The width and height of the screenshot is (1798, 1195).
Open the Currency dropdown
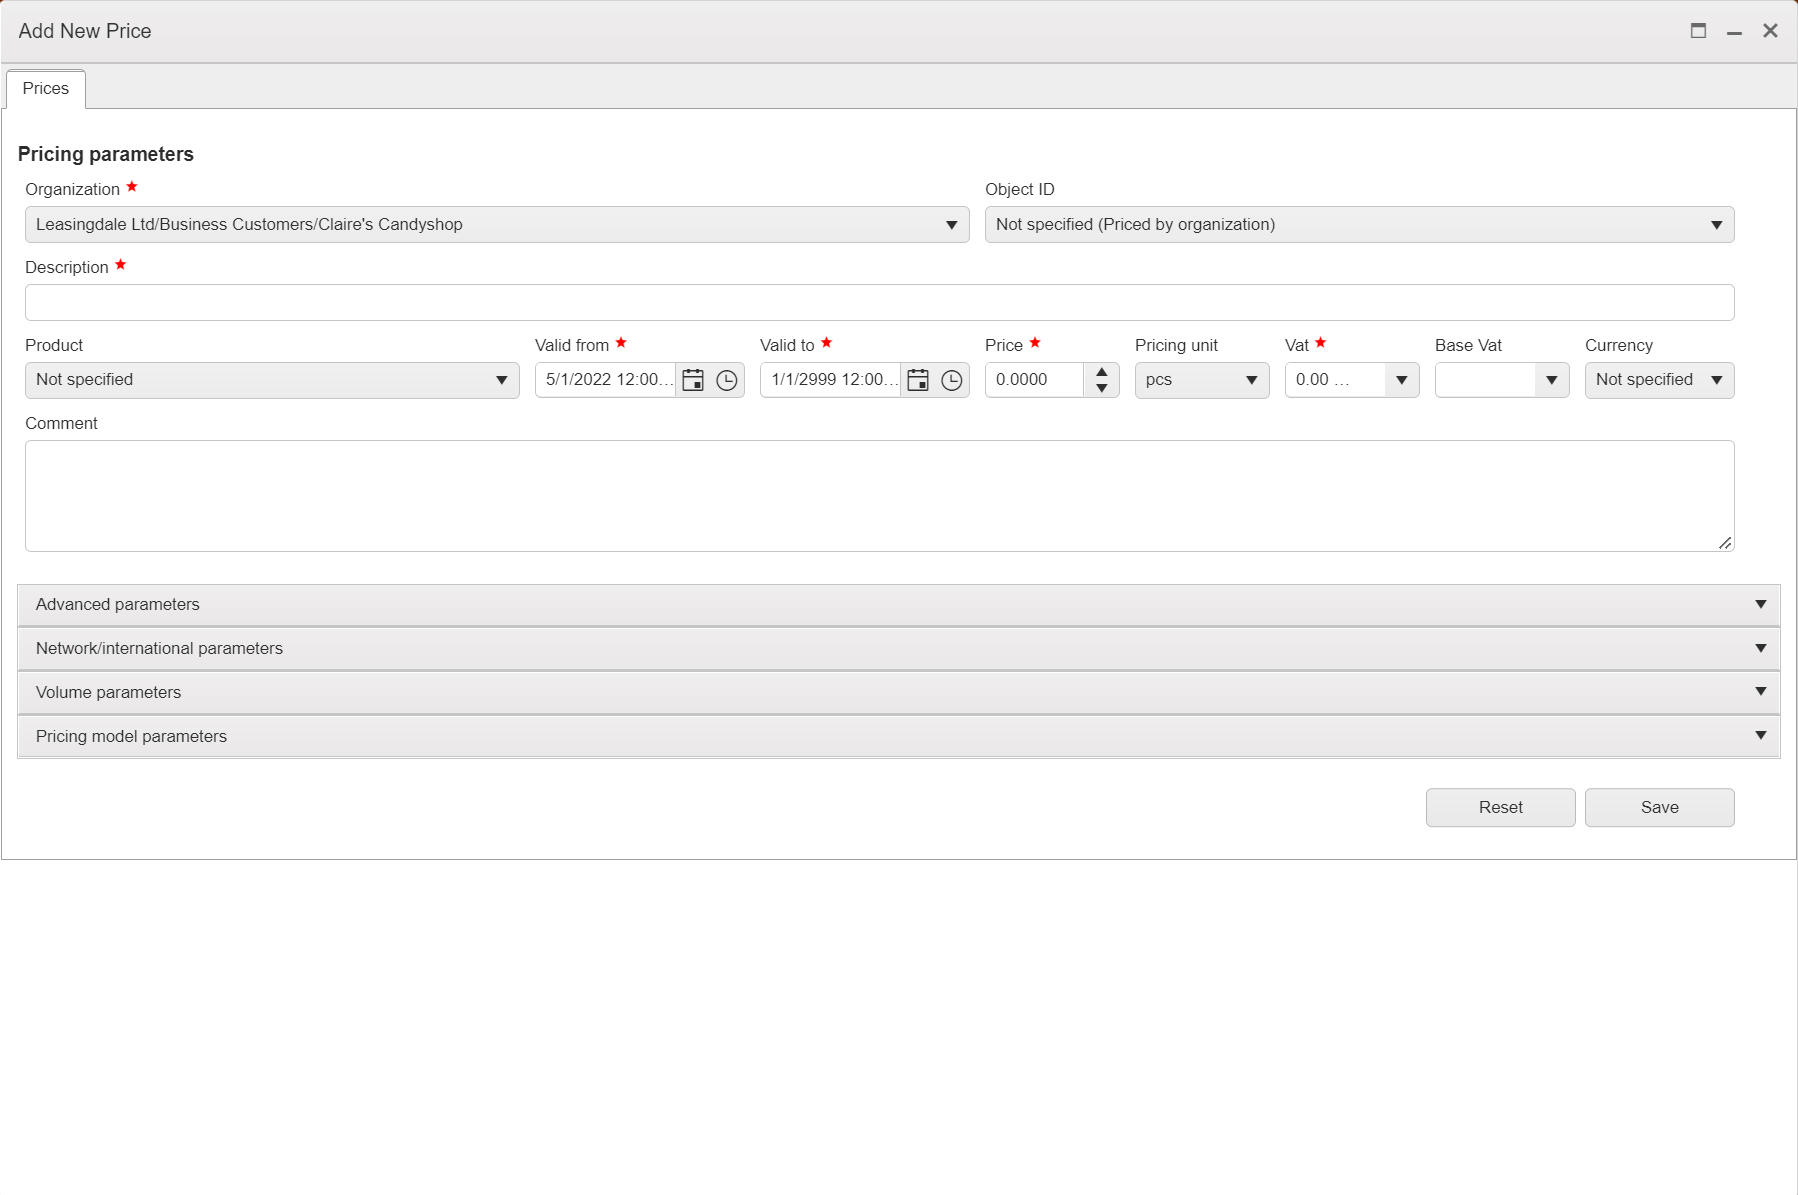click(1716, 380)
